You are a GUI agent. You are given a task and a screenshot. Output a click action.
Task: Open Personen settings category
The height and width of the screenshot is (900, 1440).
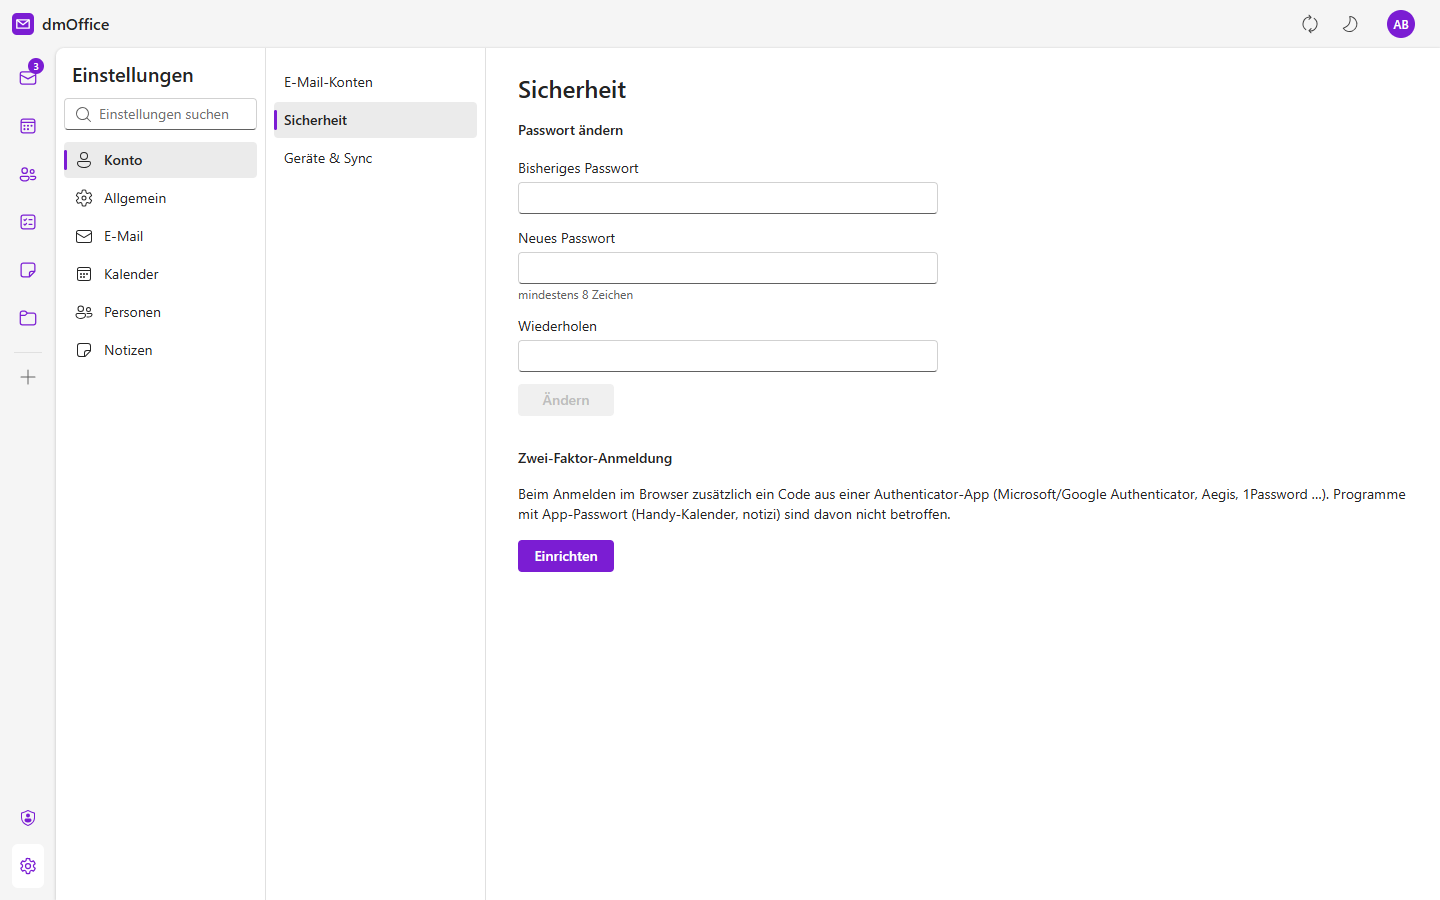tap(160, 312)
